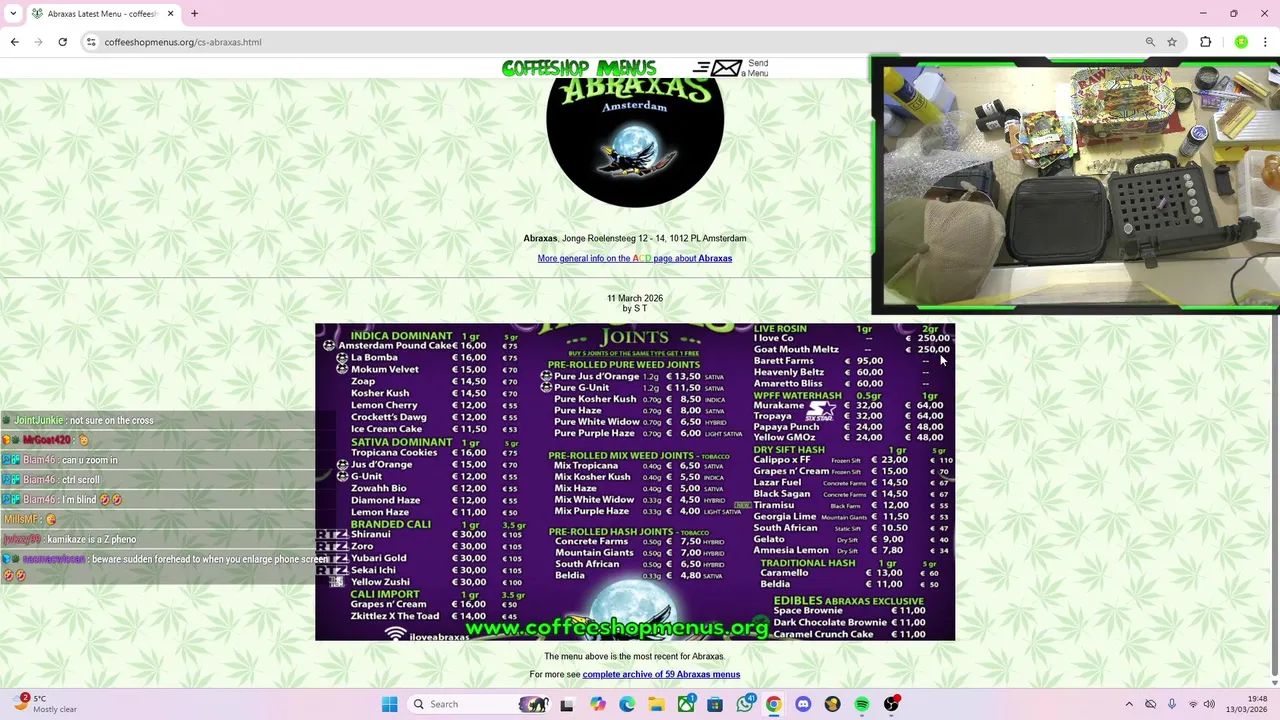
Task: Click the Abraxas menu image
Action: (x=635, y=482)
